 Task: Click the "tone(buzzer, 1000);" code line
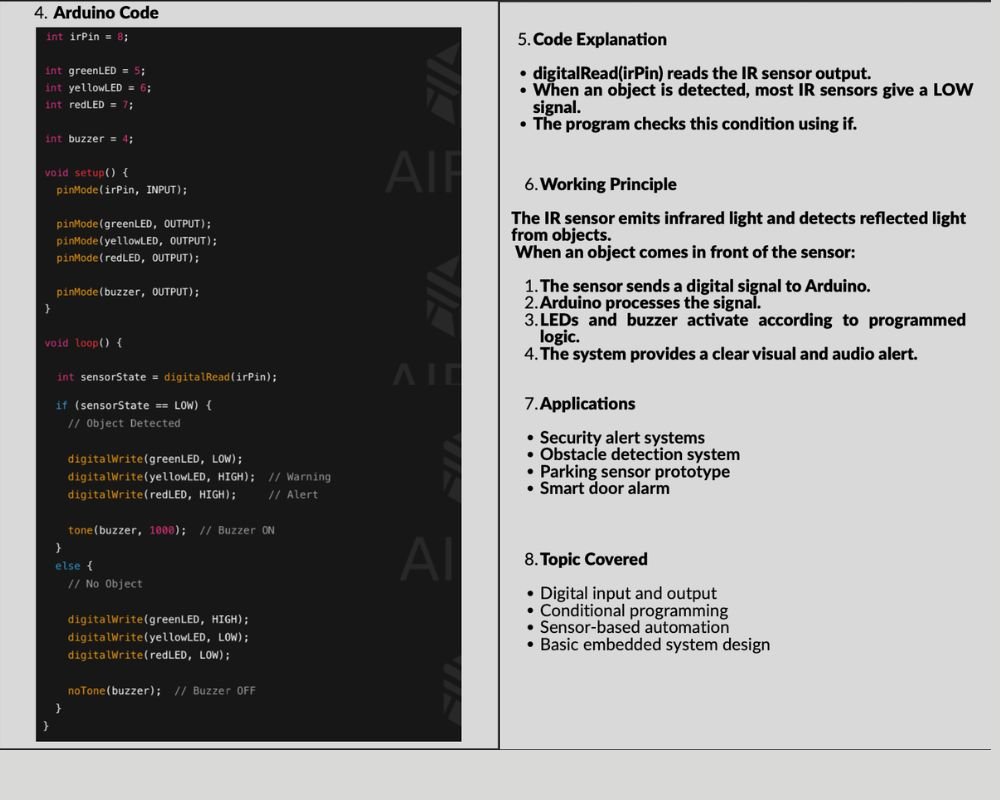[x=127, y=530]
